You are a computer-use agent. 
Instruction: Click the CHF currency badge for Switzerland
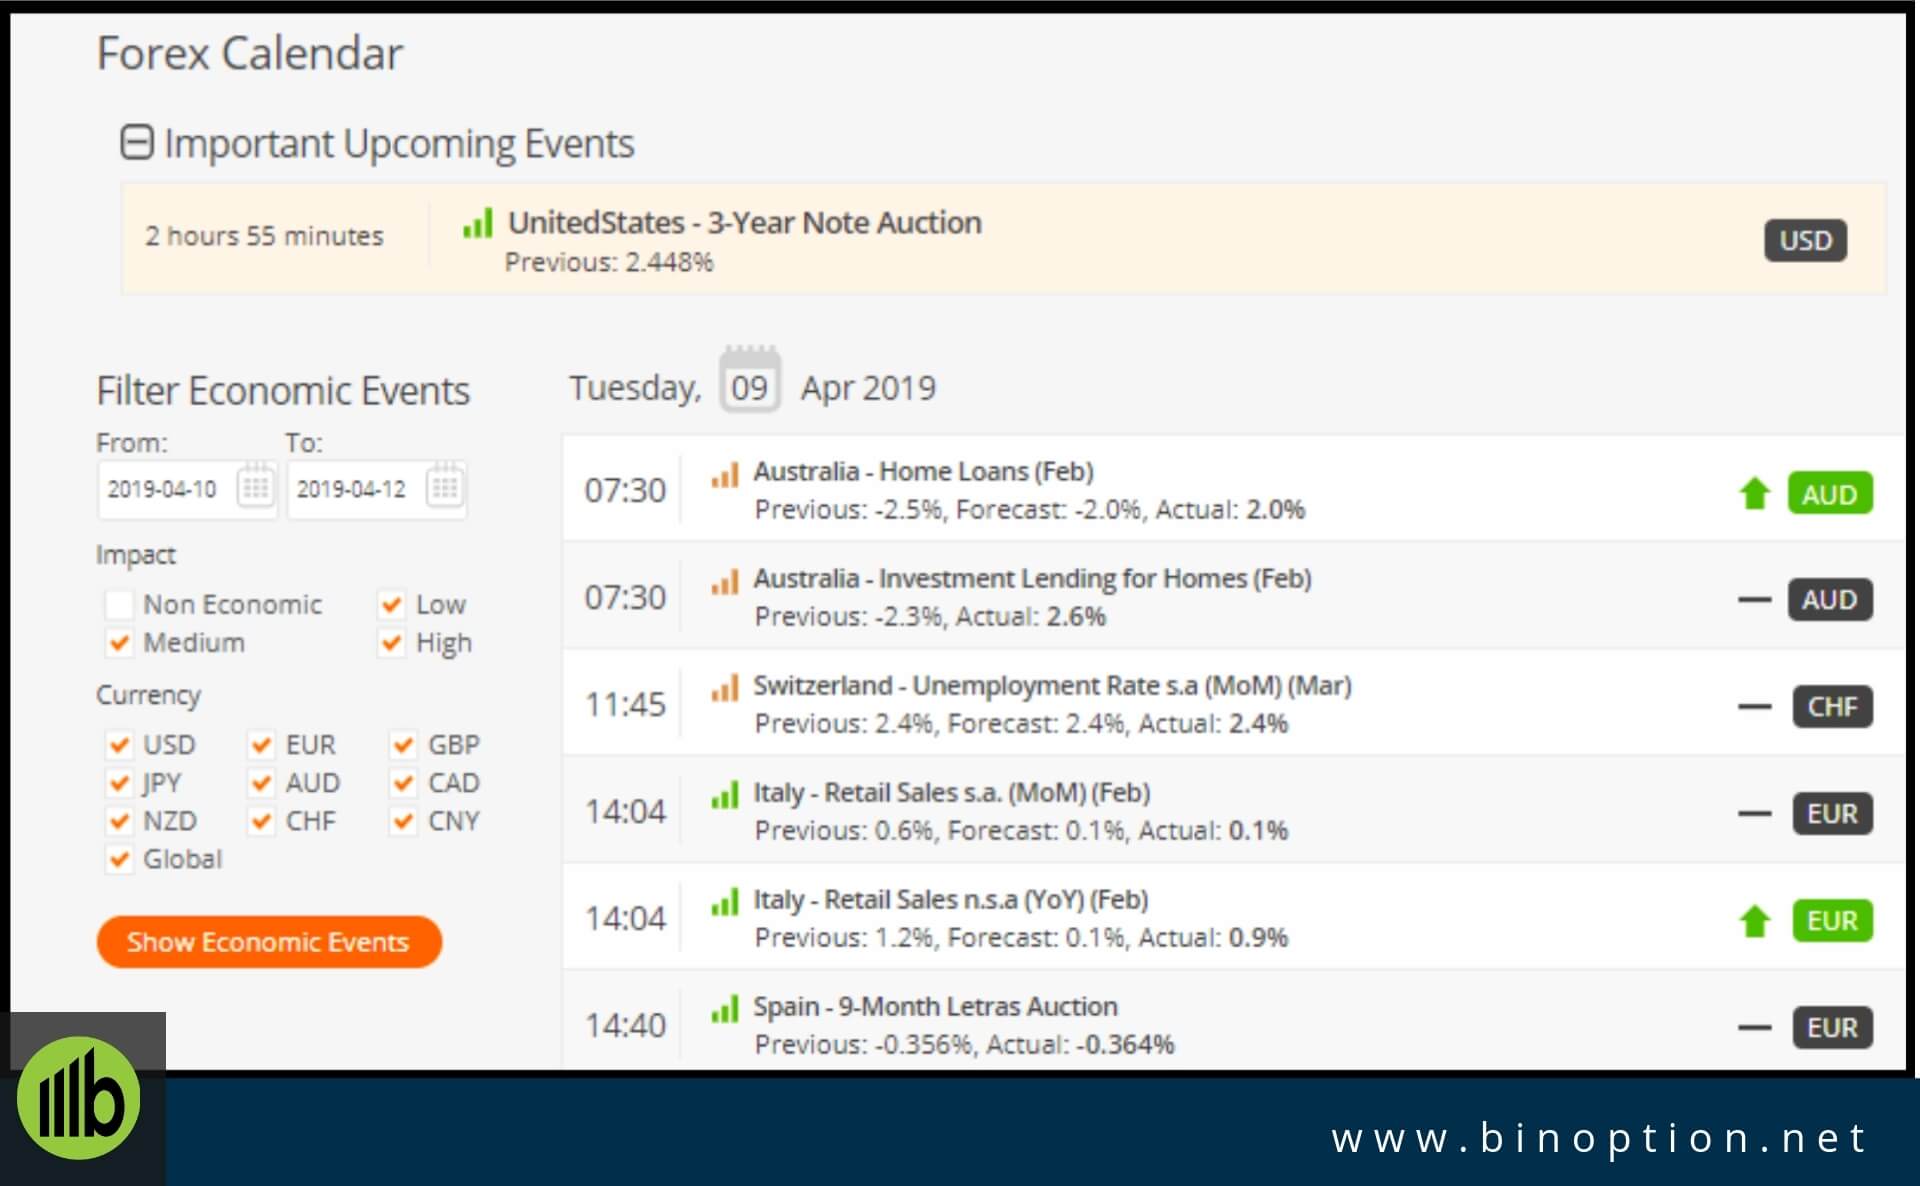(x=1832, y=707)
